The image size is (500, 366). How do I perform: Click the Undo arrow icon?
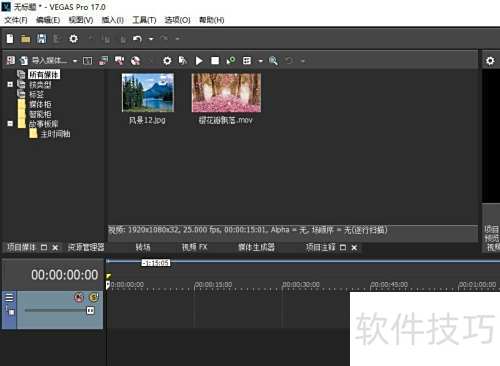point(137,39)
